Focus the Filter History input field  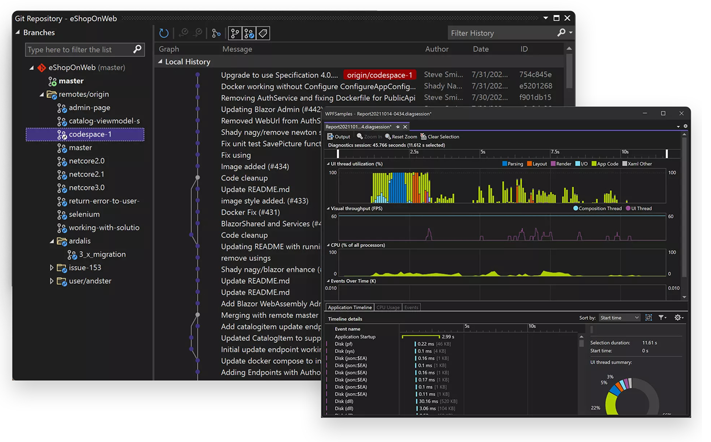(502, 33)
